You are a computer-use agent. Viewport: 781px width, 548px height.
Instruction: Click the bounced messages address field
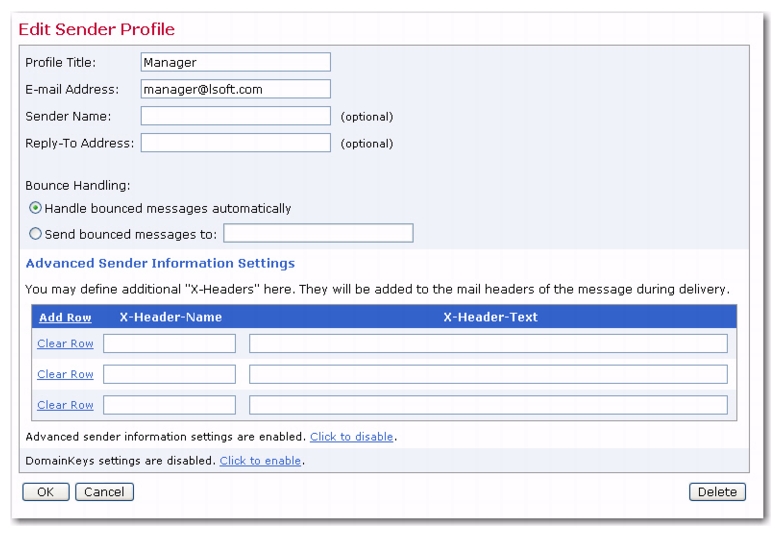318,233
